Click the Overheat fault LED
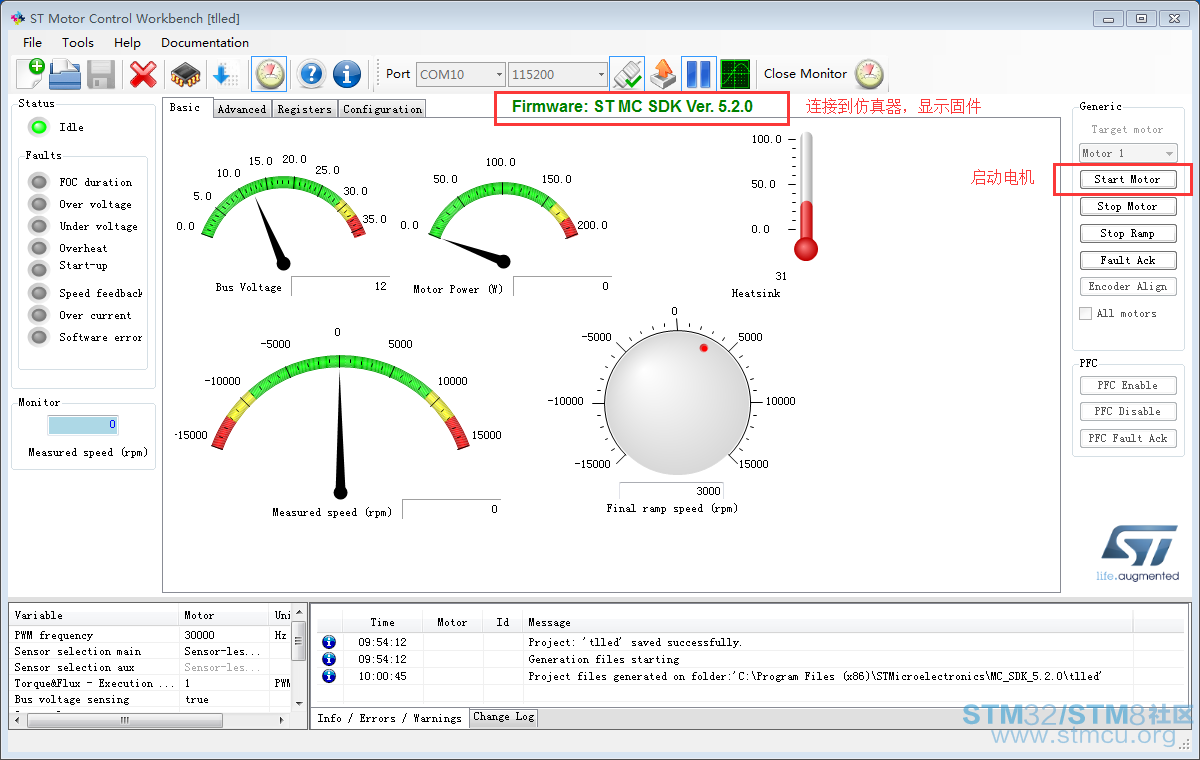 point(39,248)
